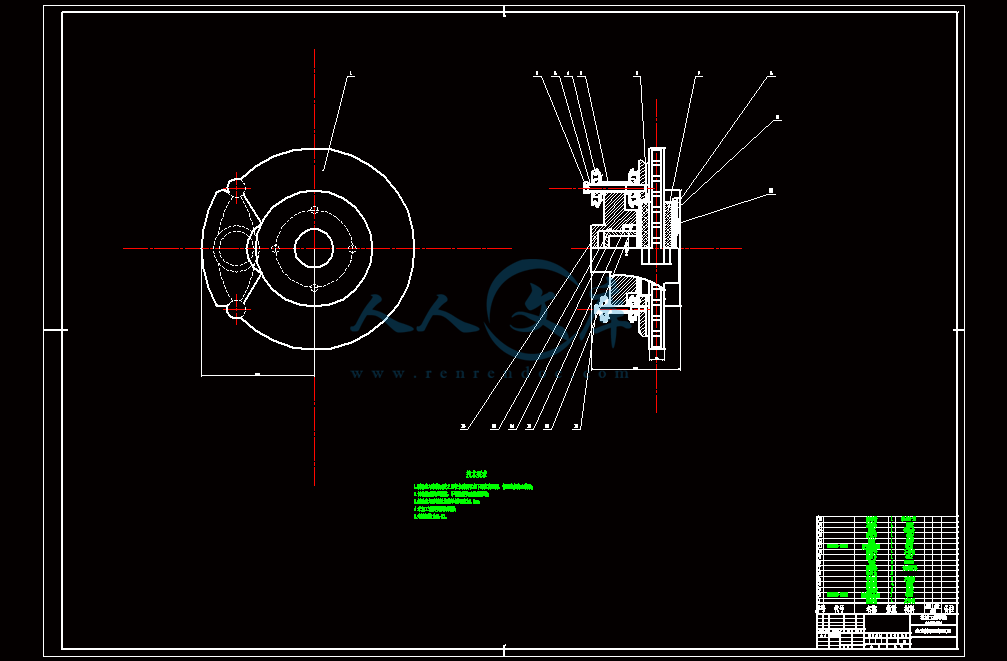Click the lower caliper mounting bolt hole
1007x661 pixels.
click(x=236, y=309)
